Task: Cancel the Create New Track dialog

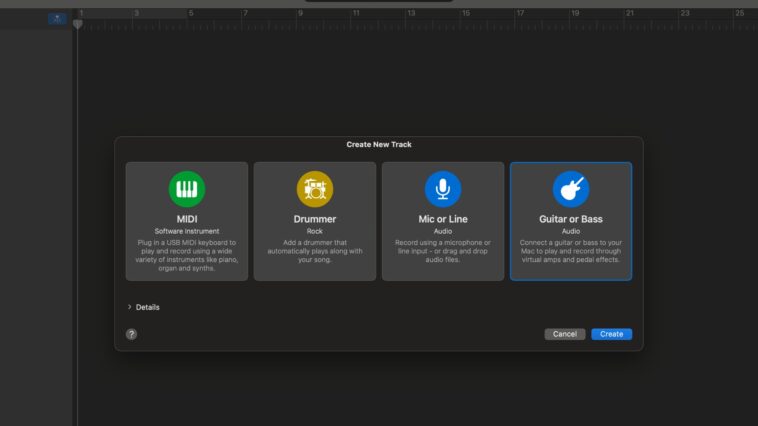Action: (565, 334)
